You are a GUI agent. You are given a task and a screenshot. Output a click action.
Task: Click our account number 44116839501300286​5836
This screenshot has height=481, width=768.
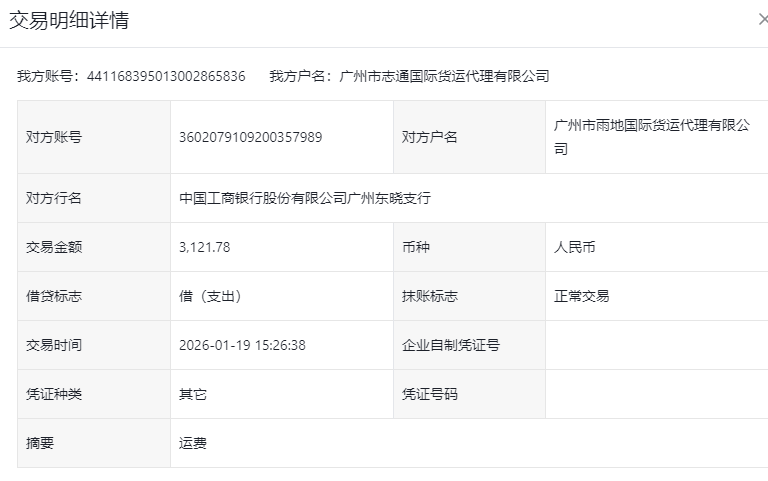click(166, 76)
